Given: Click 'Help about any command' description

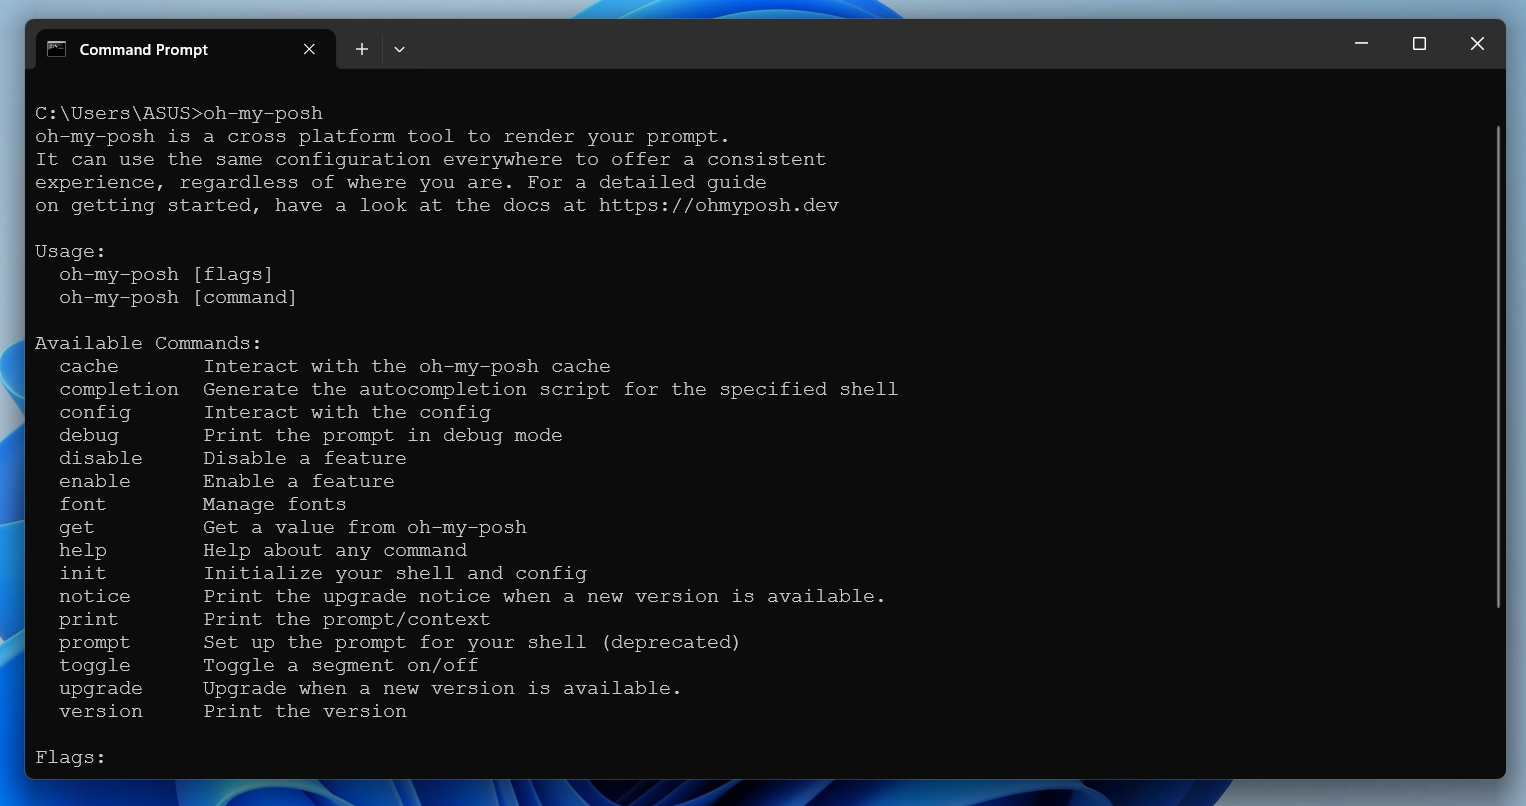Looking at the screenshot, I should [x=335, y=551].
